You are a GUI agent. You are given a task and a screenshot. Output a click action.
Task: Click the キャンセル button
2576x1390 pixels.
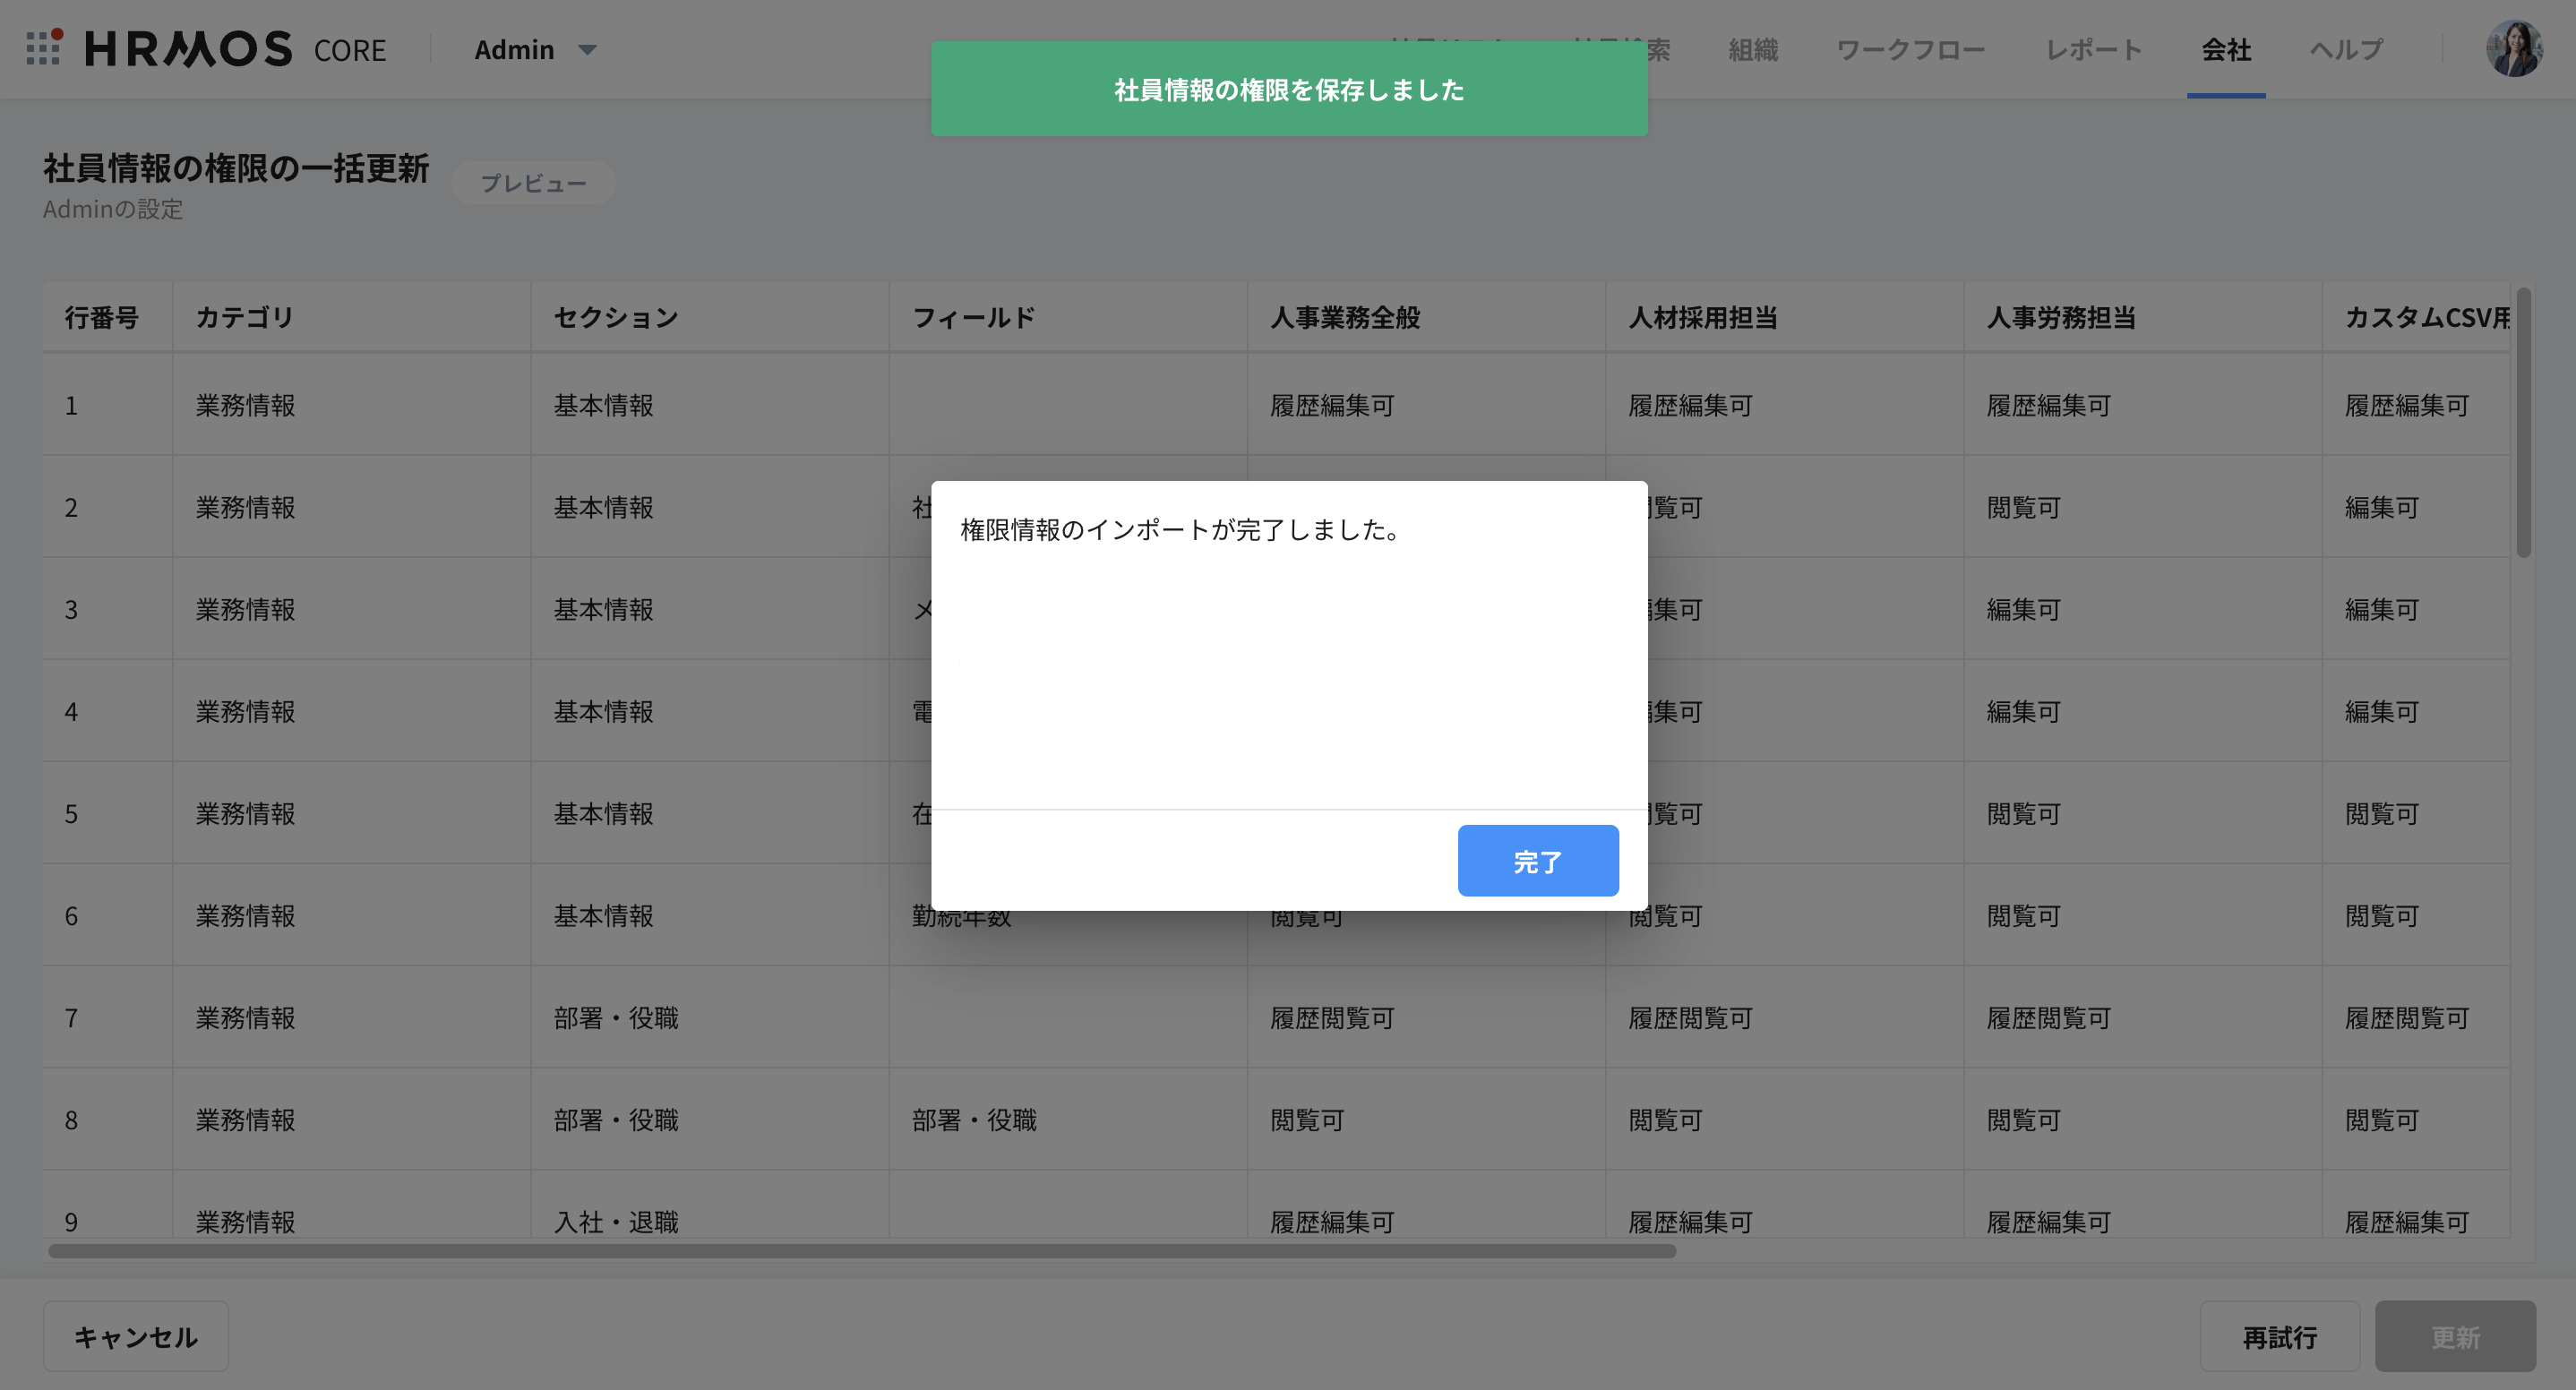pyautogui.click(x=136, y=1336)
